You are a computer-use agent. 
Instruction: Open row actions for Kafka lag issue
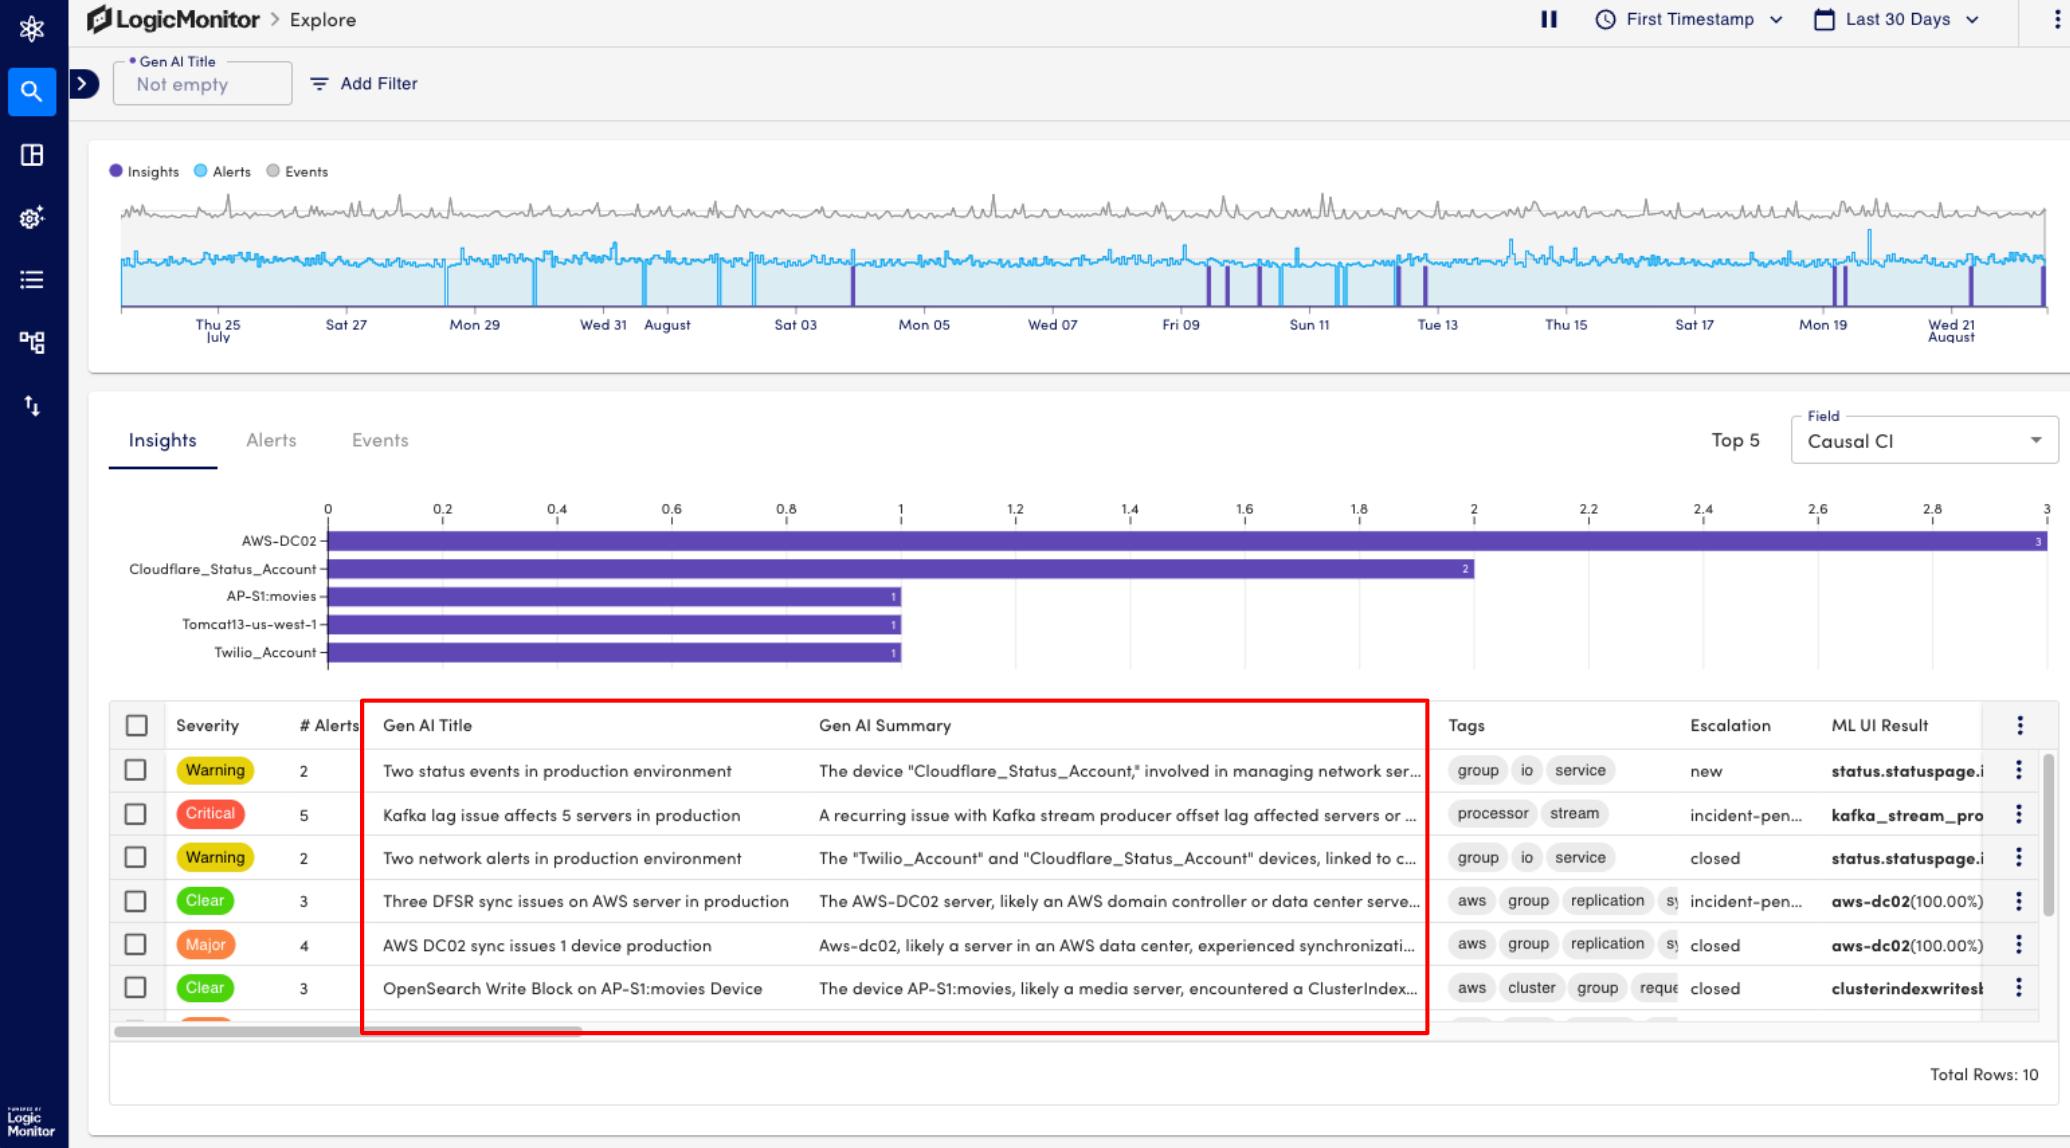(x=2018, y=814)
